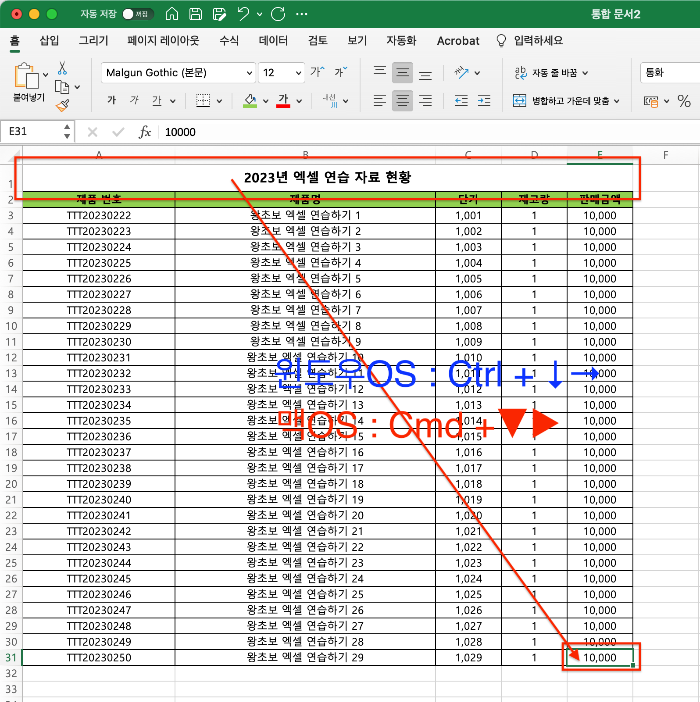Click the top align icon
This screenshot has width=700, height=702.
tap(380, 72)
